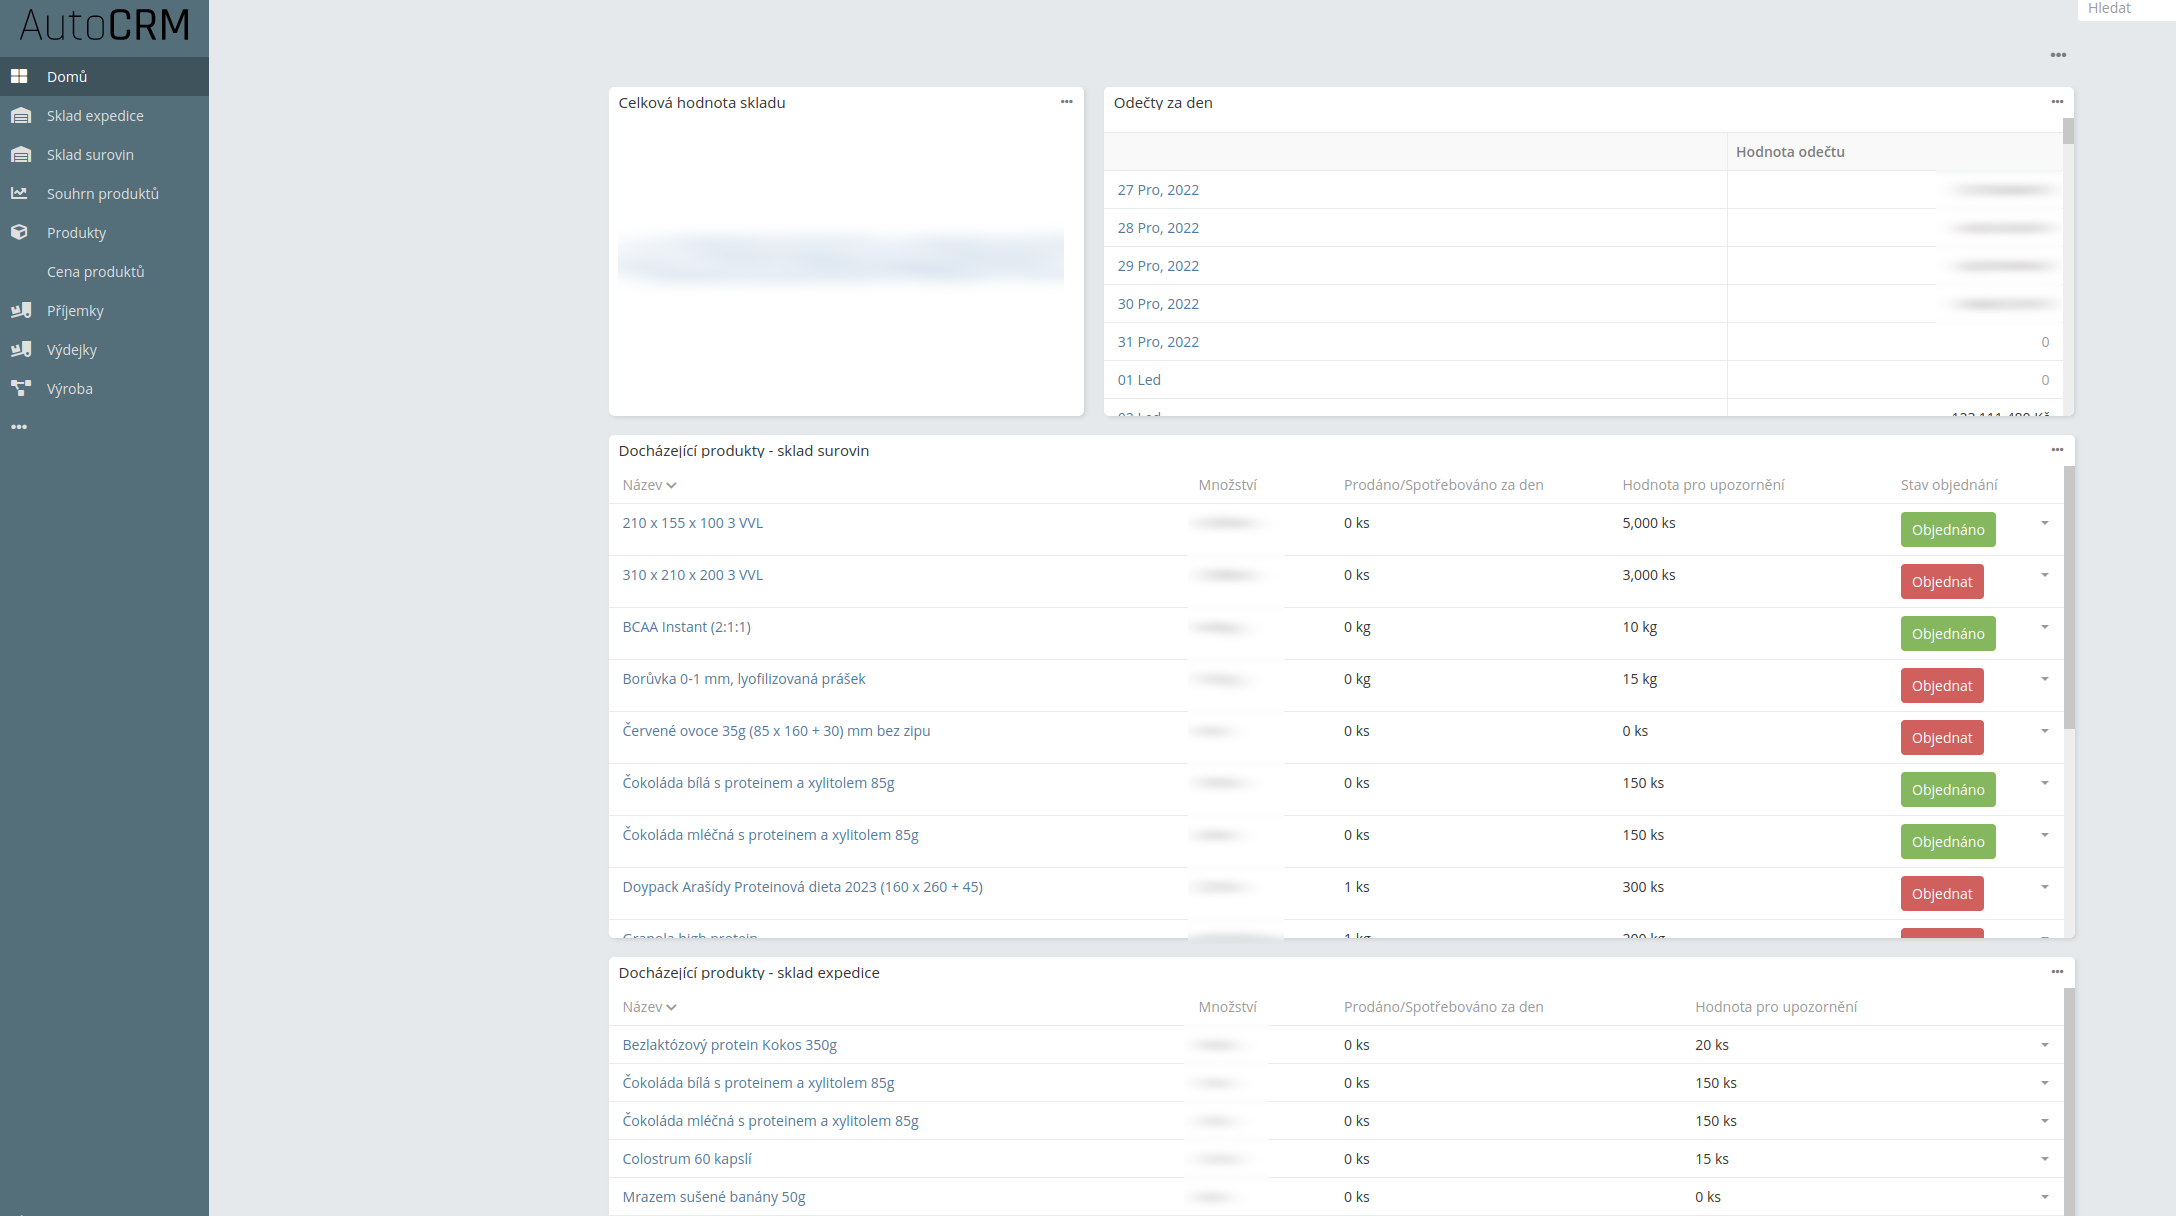Click the sklad surovin table scrollbar
The height and width of the screenshot is (1216, 2176).
tap(2068, 600)
